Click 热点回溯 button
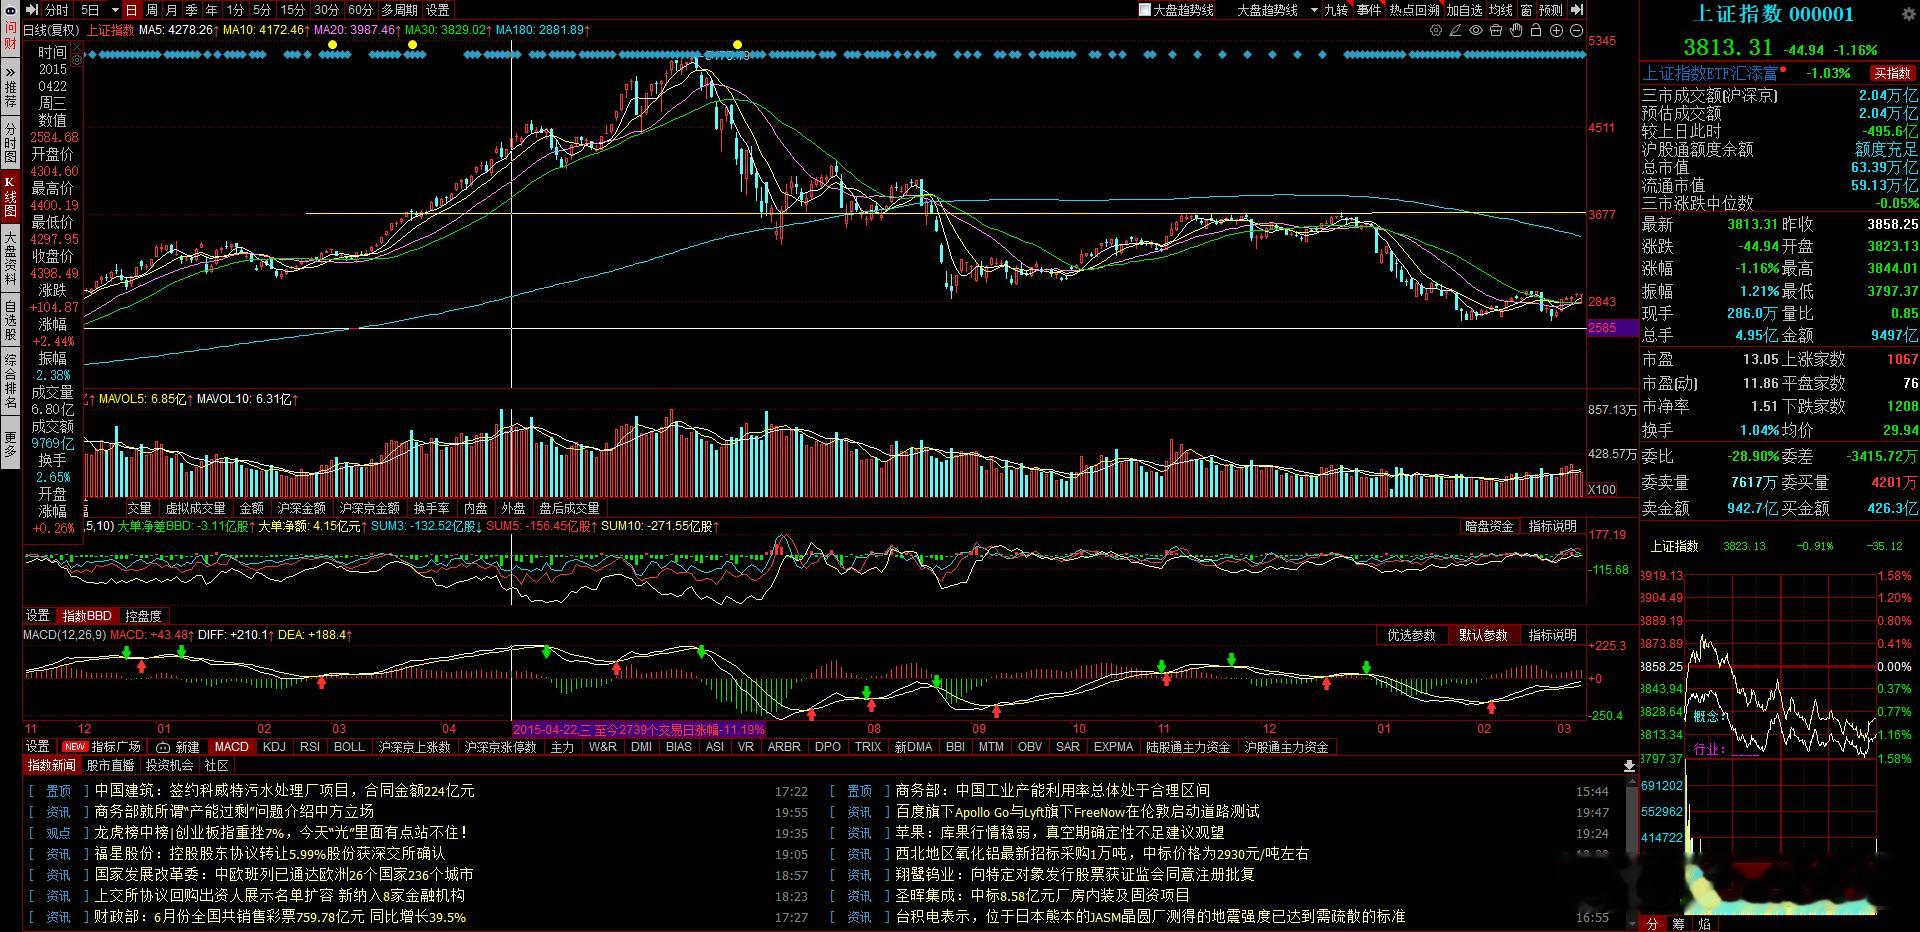1920x932 pixels. [1414, 10]
